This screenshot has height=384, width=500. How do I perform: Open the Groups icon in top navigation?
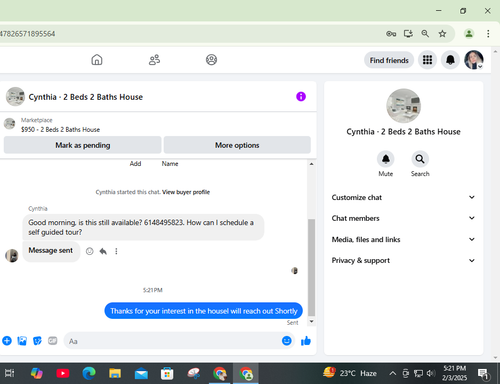[211, 60]
